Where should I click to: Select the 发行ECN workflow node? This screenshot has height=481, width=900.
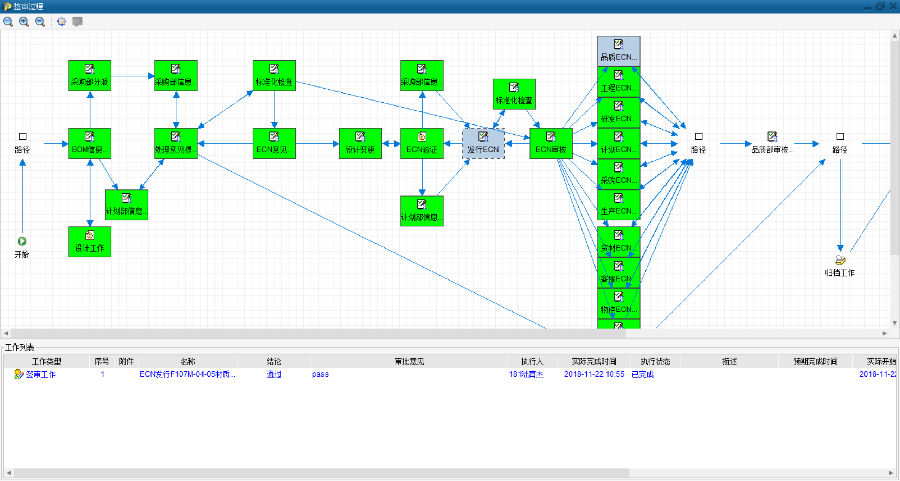point(483,143)
